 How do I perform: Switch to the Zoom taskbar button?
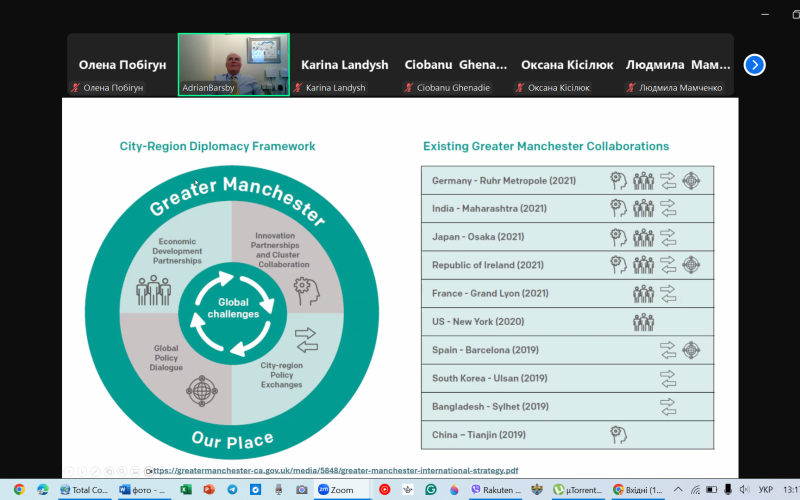342,490
